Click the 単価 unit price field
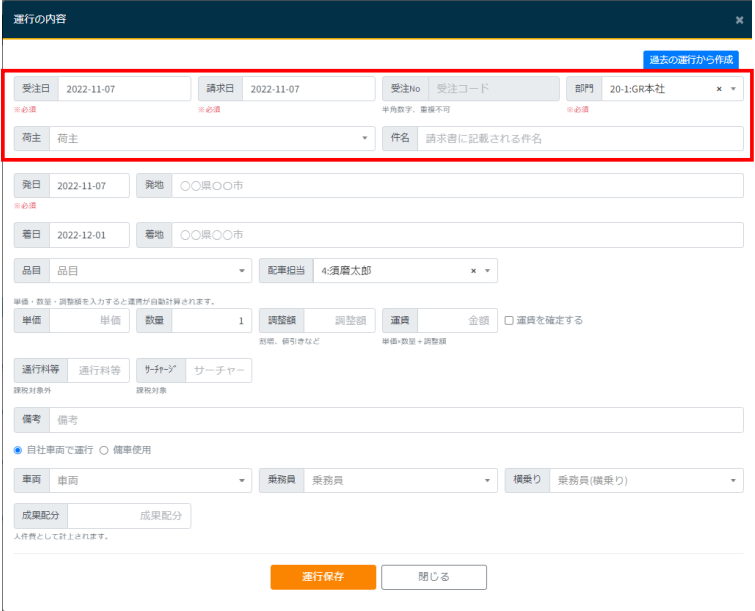This screenshot has width=755, height=611. (x=89, y=320)
